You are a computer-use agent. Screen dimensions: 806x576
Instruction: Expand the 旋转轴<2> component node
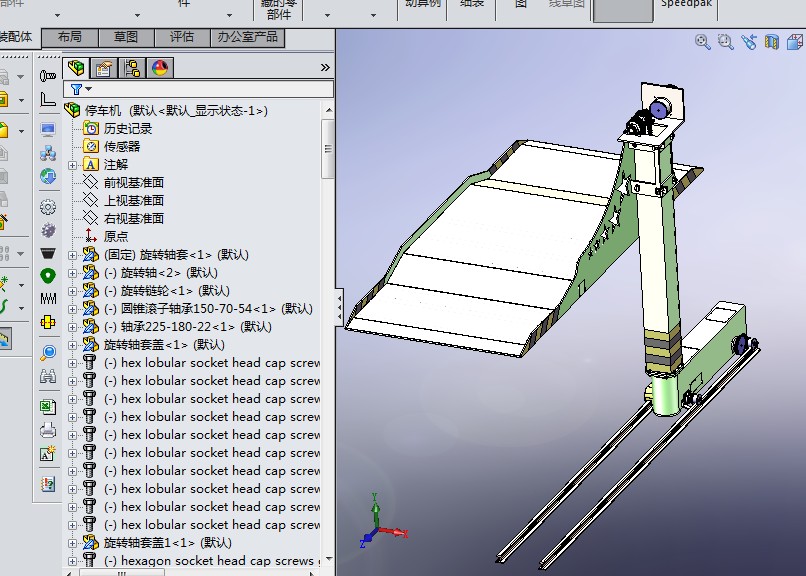point(72,273)
